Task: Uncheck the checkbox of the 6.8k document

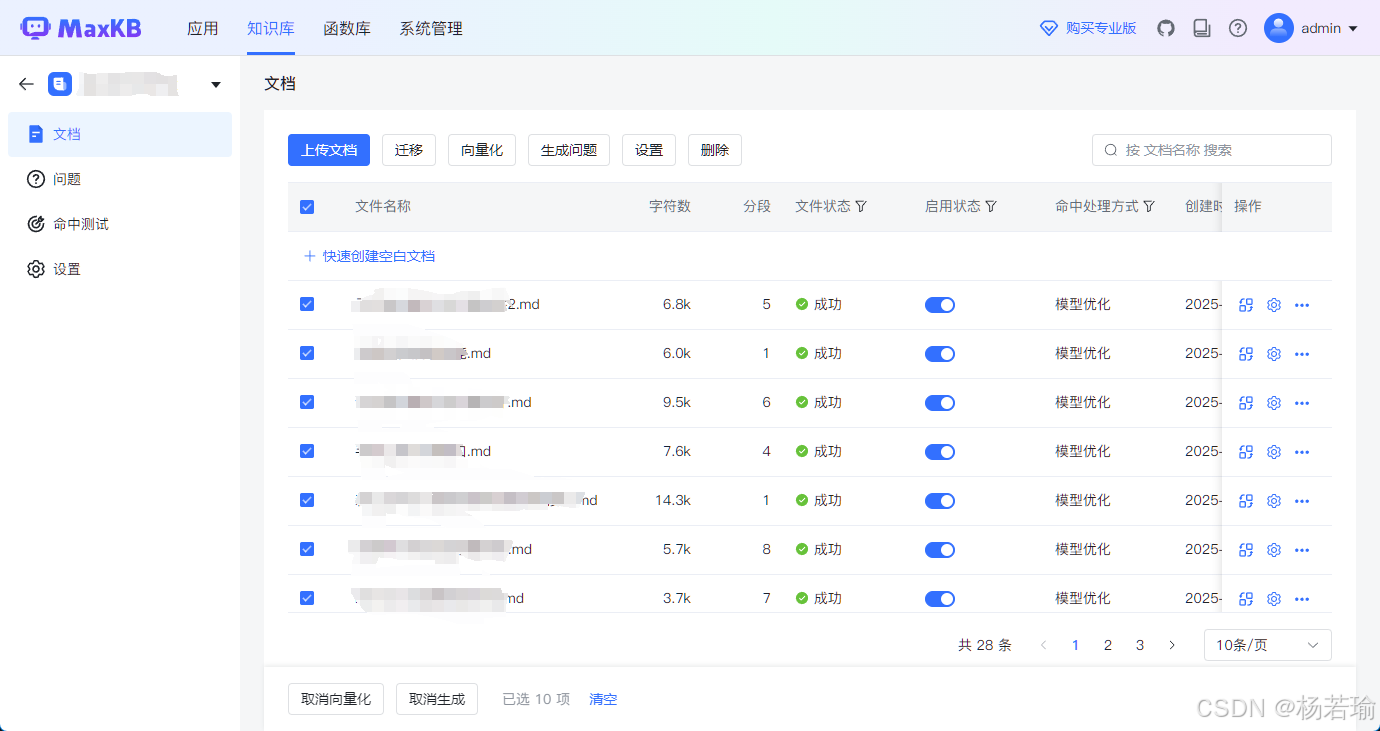Action: [x=307, y=304]
